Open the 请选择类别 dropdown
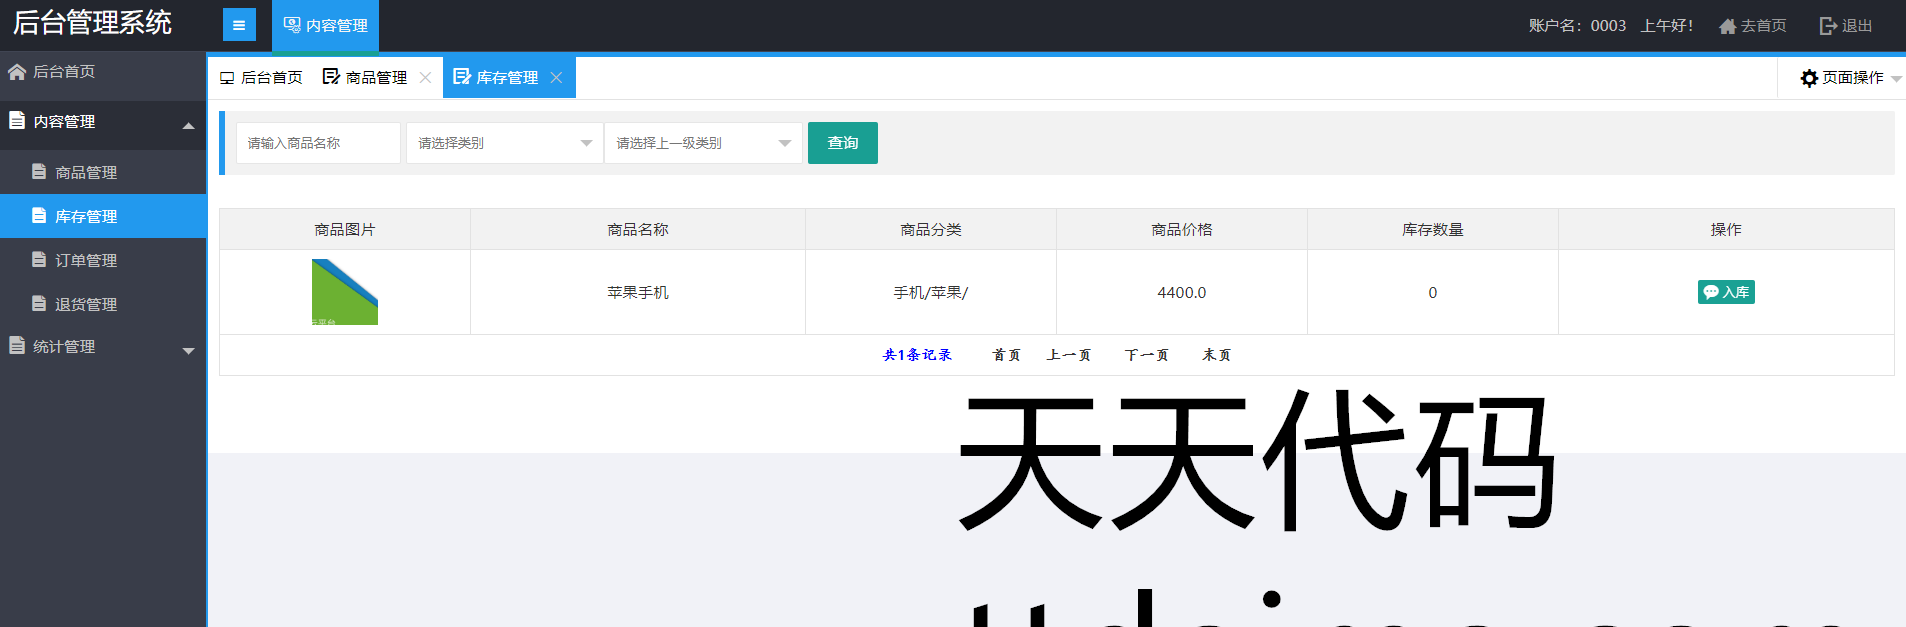This screenshot has height=627, width=1906. tap(504, 143)
